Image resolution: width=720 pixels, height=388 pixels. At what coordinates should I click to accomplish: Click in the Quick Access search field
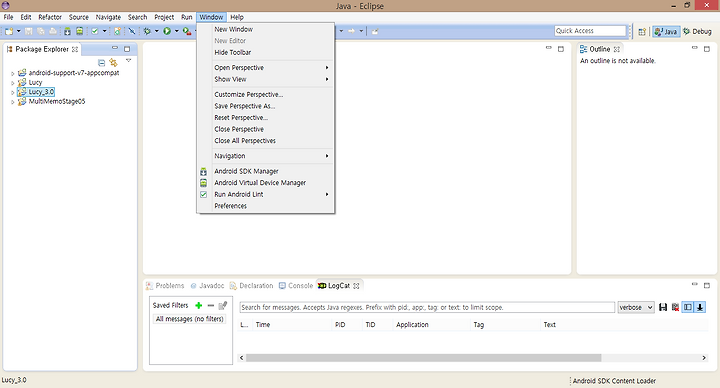coord(590,31)
